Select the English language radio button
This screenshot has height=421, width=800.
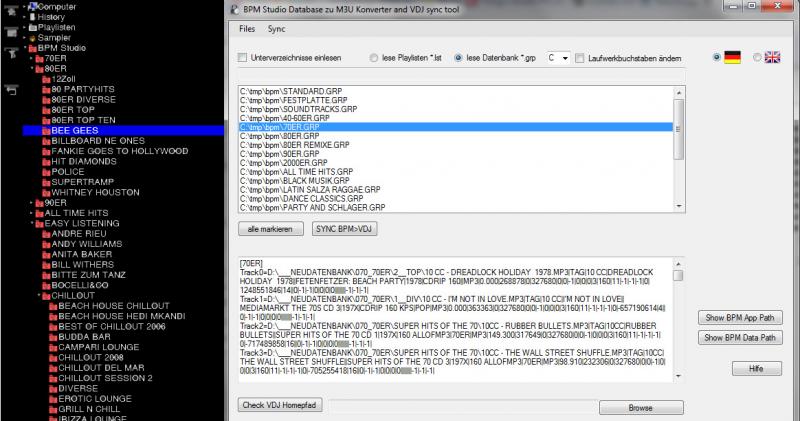coord(757,58)
